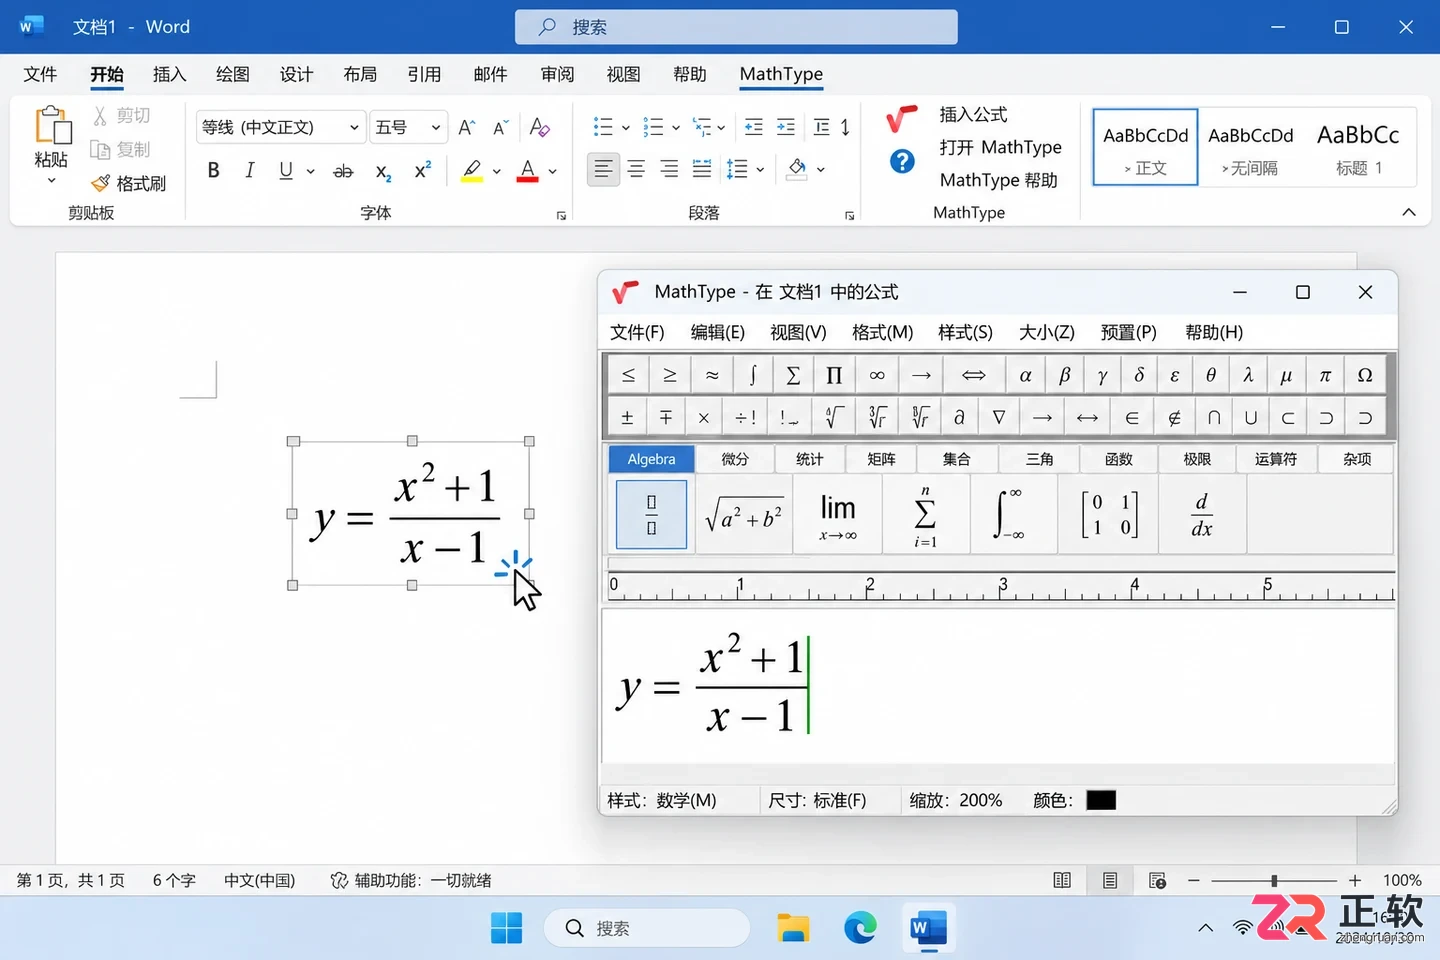Insert the plus-minus symbol in MathType
Viewport: 1440px width, 960px height.
(627, 417)
